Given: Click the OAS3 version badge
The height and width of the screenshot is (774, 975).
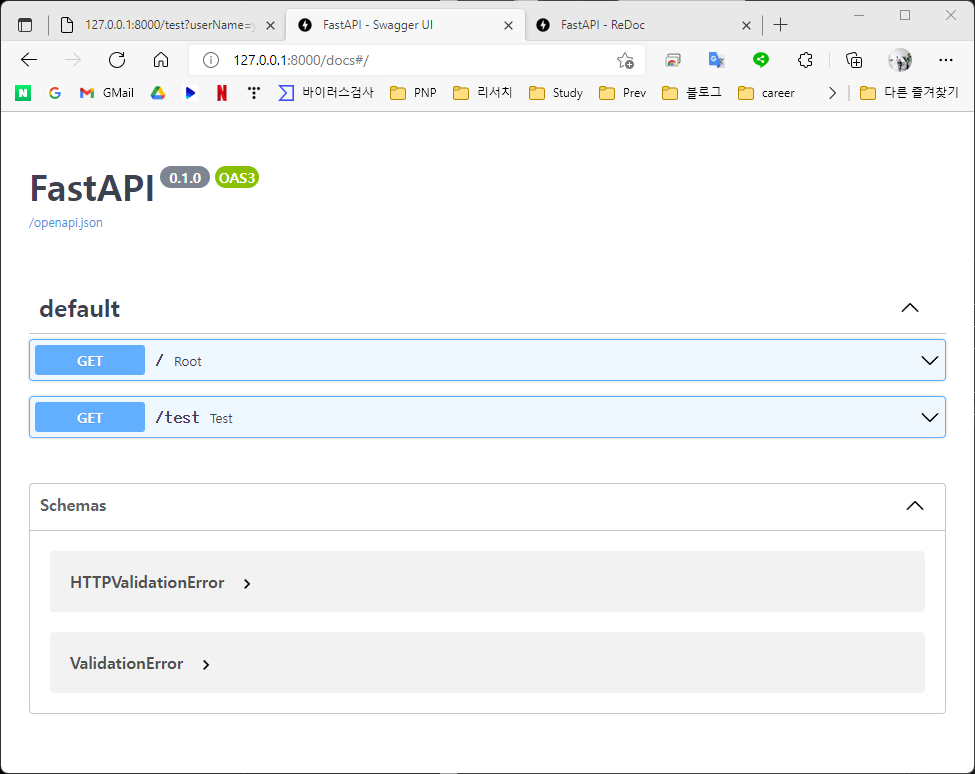Looking at the screenshot, I should pyautogui.click(x=237, y=178).
